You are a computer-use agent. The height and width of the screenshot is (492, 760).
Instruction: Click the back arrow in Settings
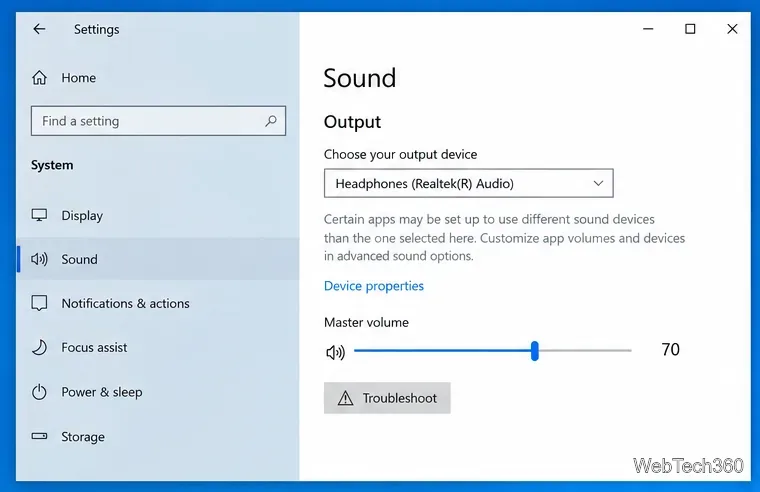(39, 29)
